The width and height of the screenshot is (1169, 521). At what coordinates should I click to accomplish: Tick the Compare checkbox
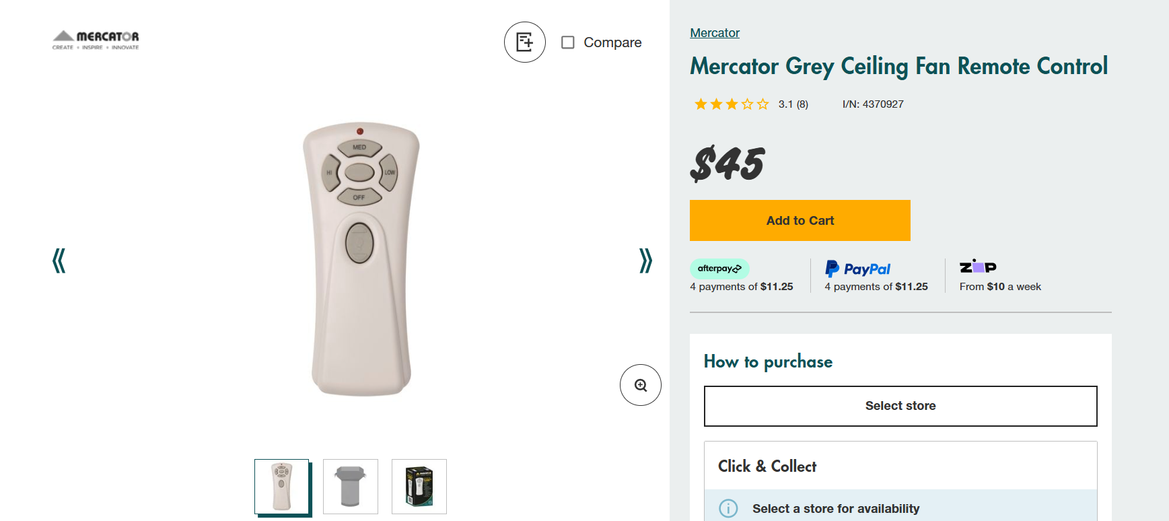pos(568,42)
